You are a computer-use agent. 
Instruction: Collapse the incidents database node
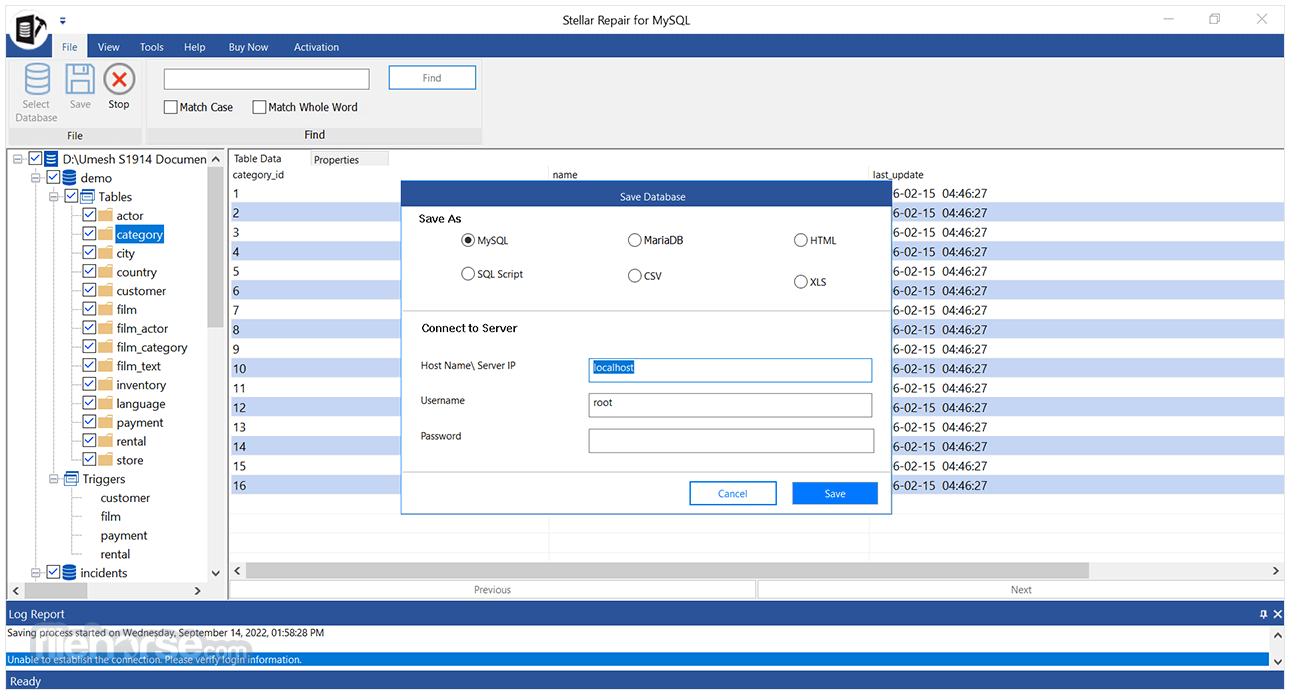tap(37, 573)
